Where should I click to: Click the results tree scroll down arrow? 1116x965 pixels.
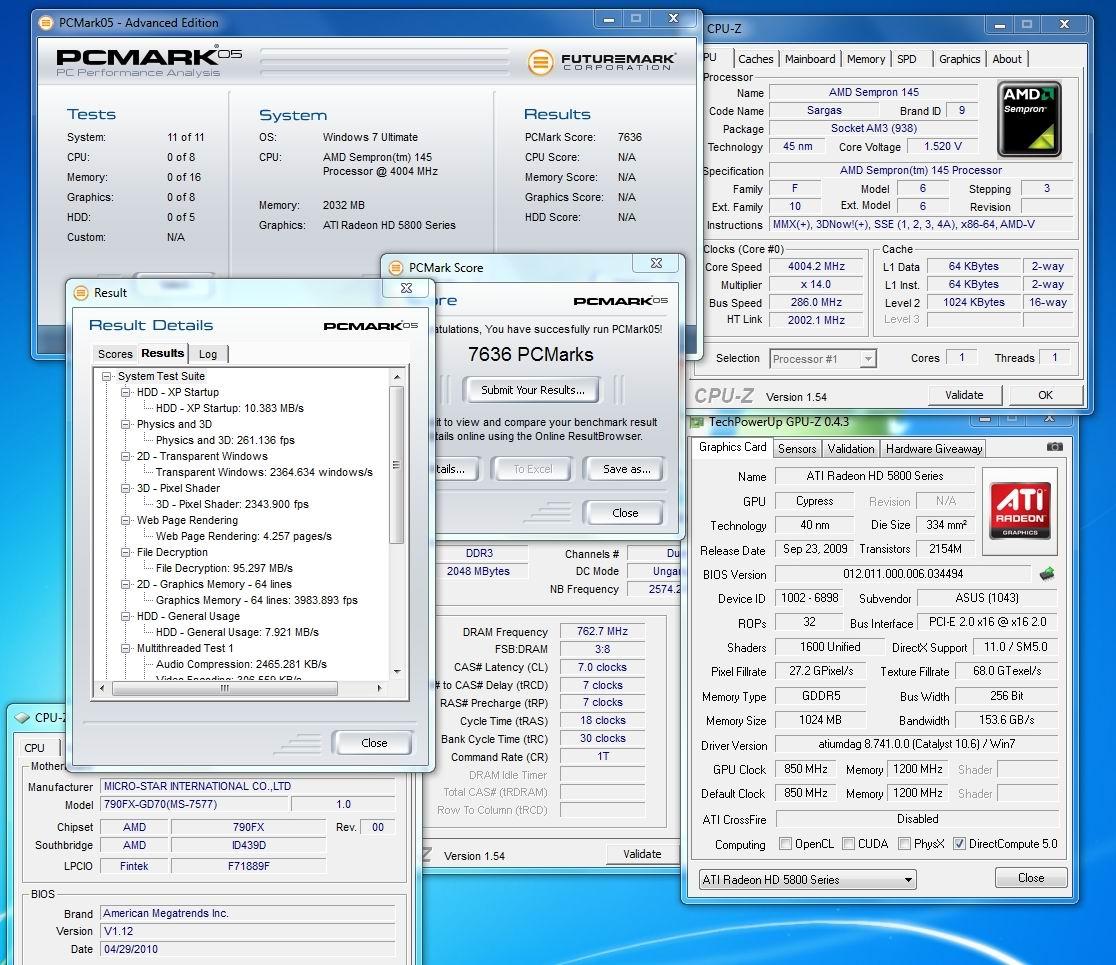point(396,671)
